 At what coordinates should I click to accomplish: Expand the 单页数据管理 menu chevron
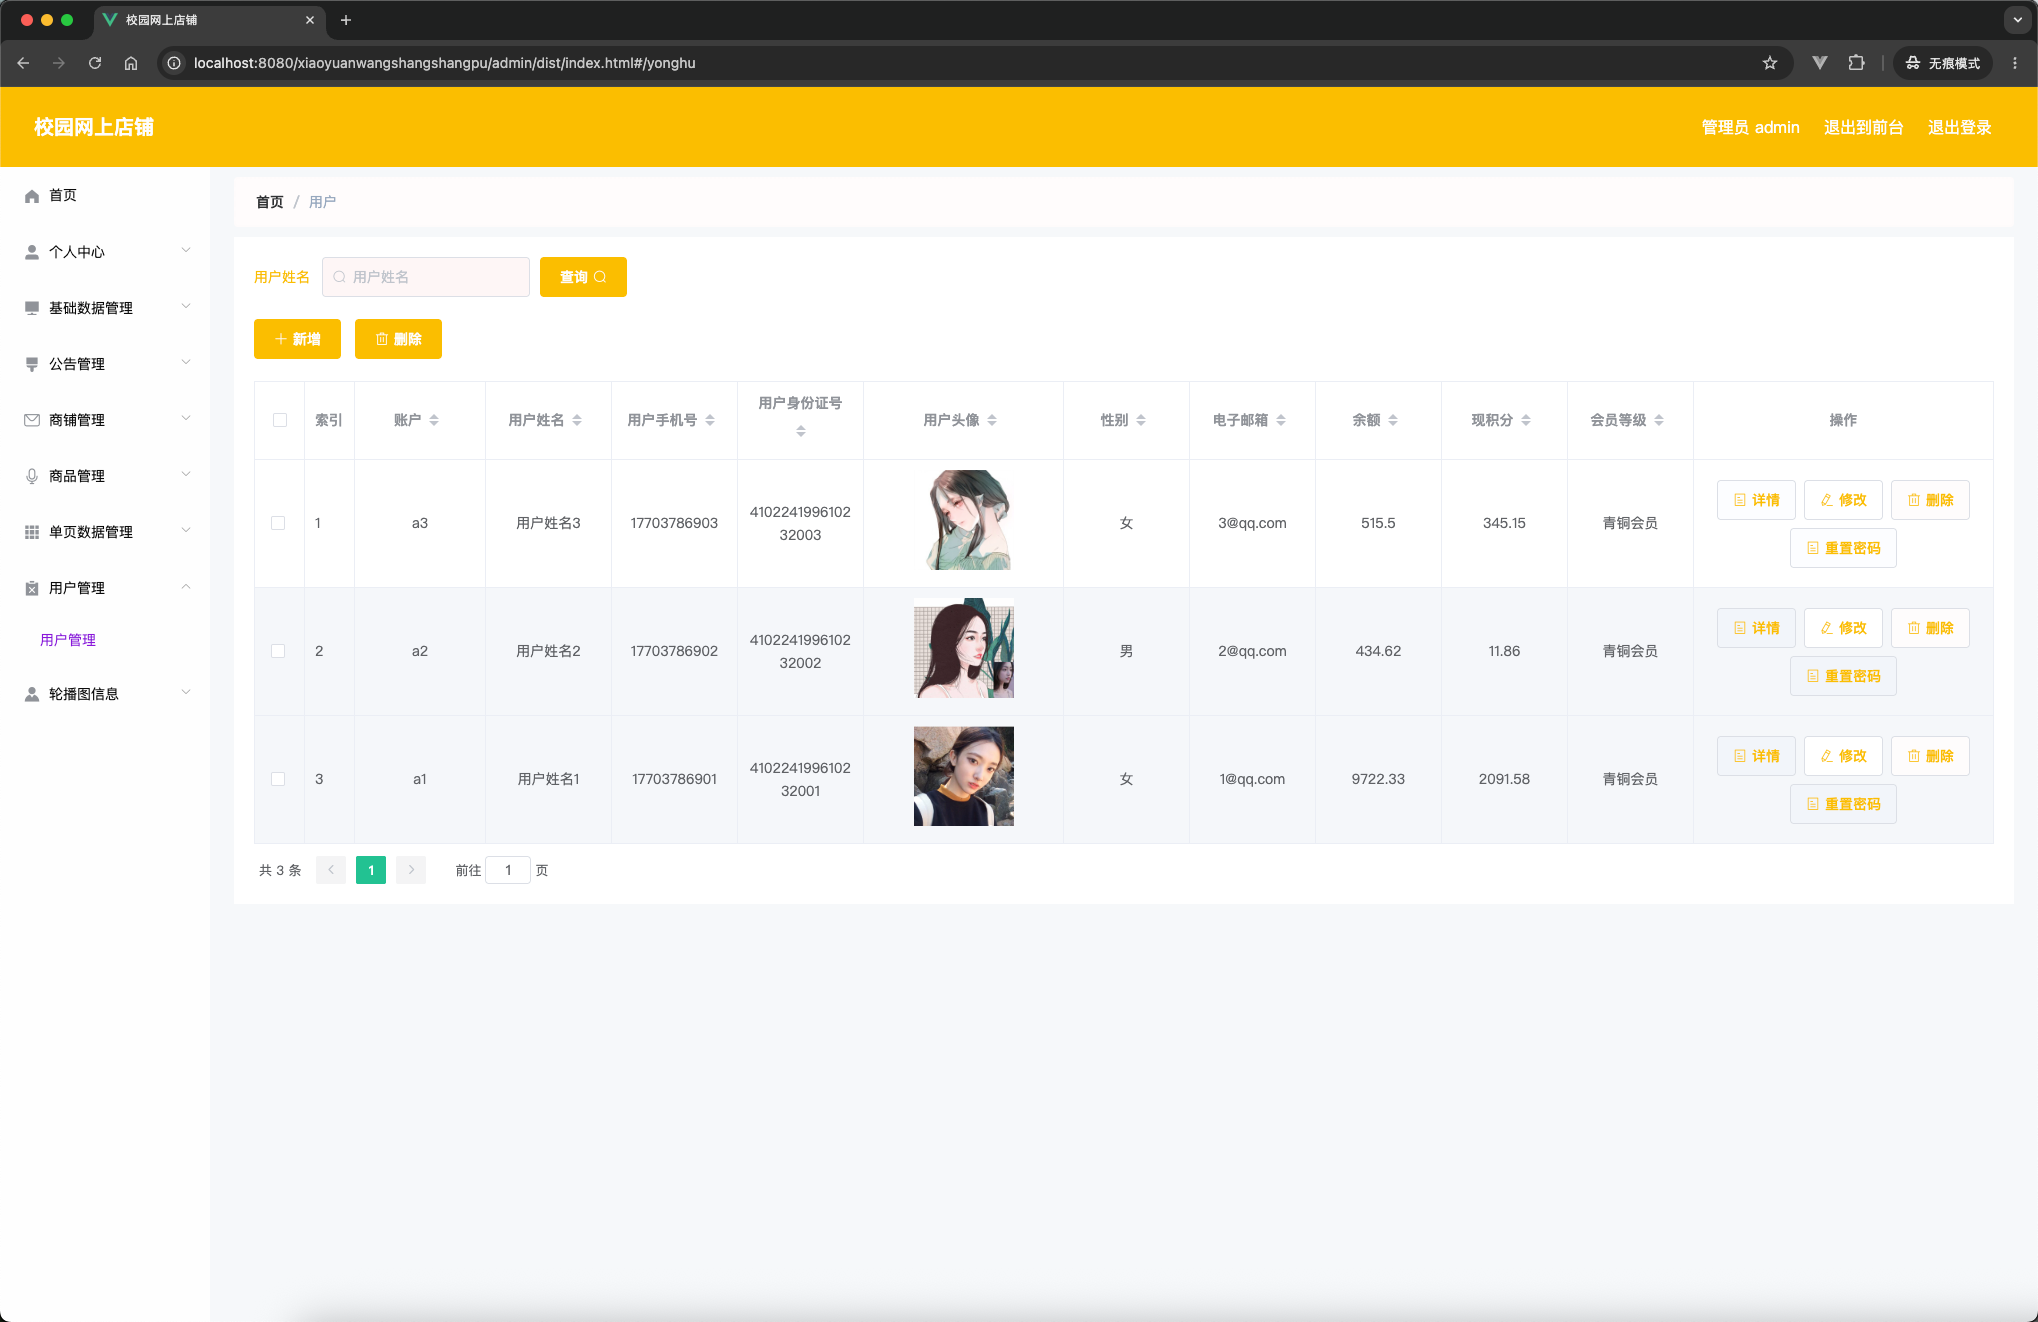pyautogui.click(x=186, y=531)
